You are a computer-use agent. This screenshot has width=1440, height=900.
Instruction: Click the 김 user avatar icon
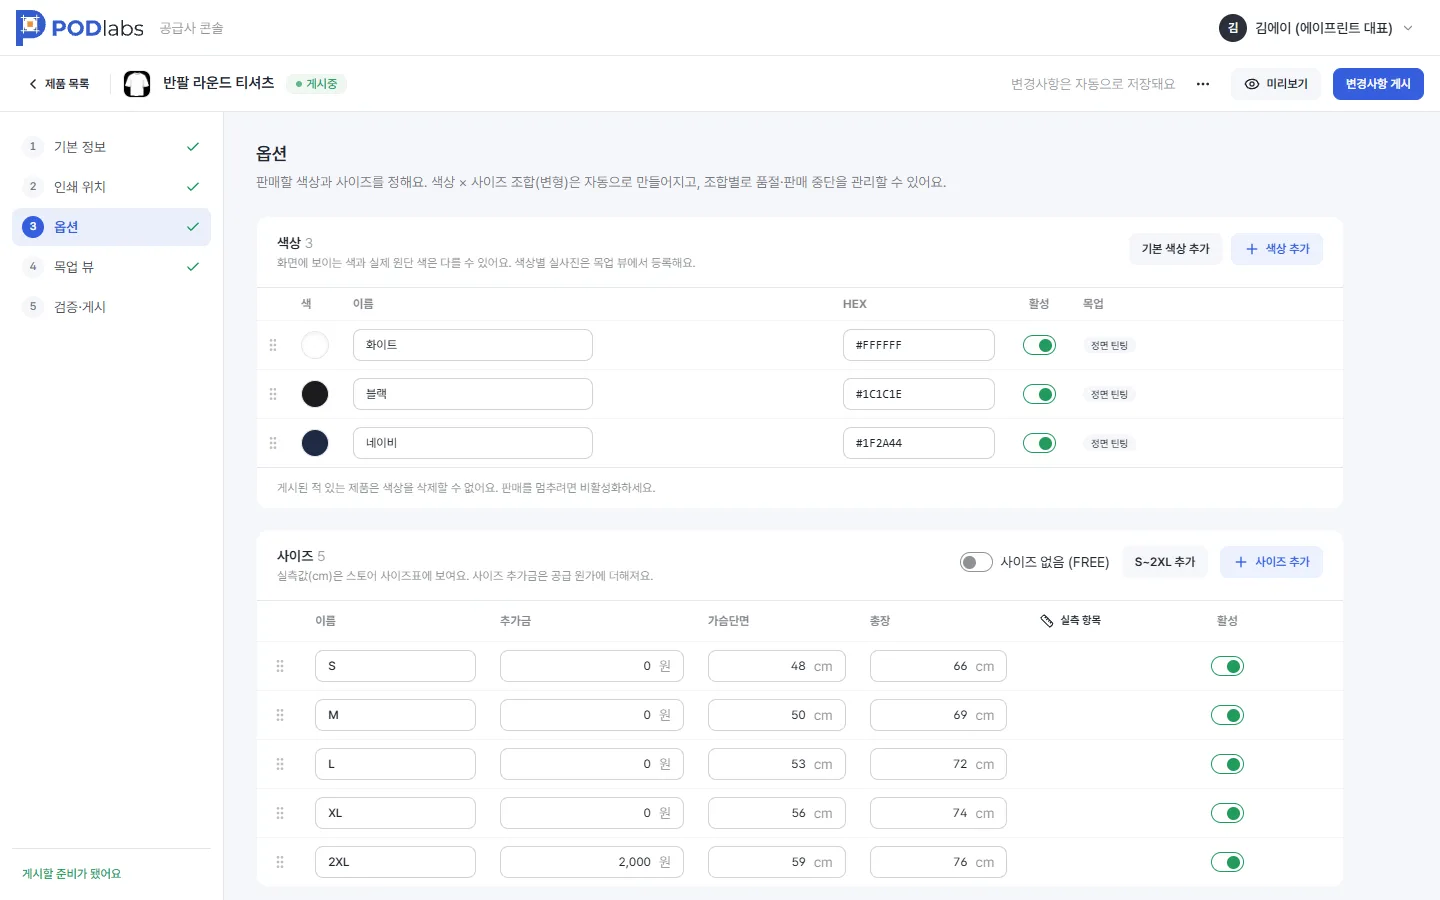coord(1233,28)
